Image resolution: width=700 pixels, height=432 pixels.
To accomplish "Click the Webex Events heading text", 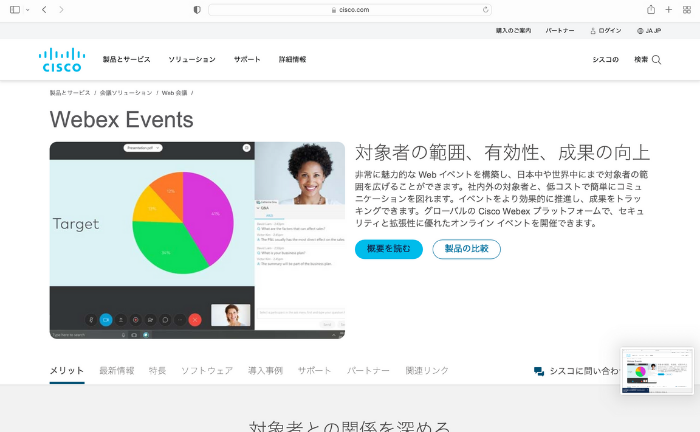I will (121, 120).
